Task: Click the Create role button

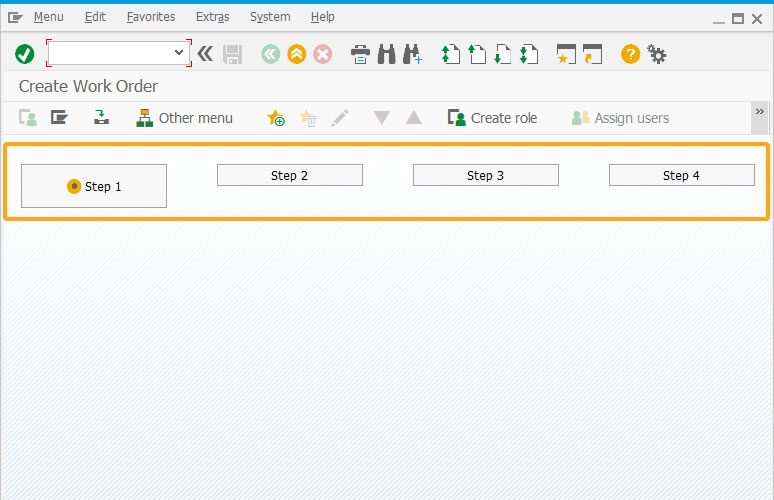Action: click(x=492, y=118)
